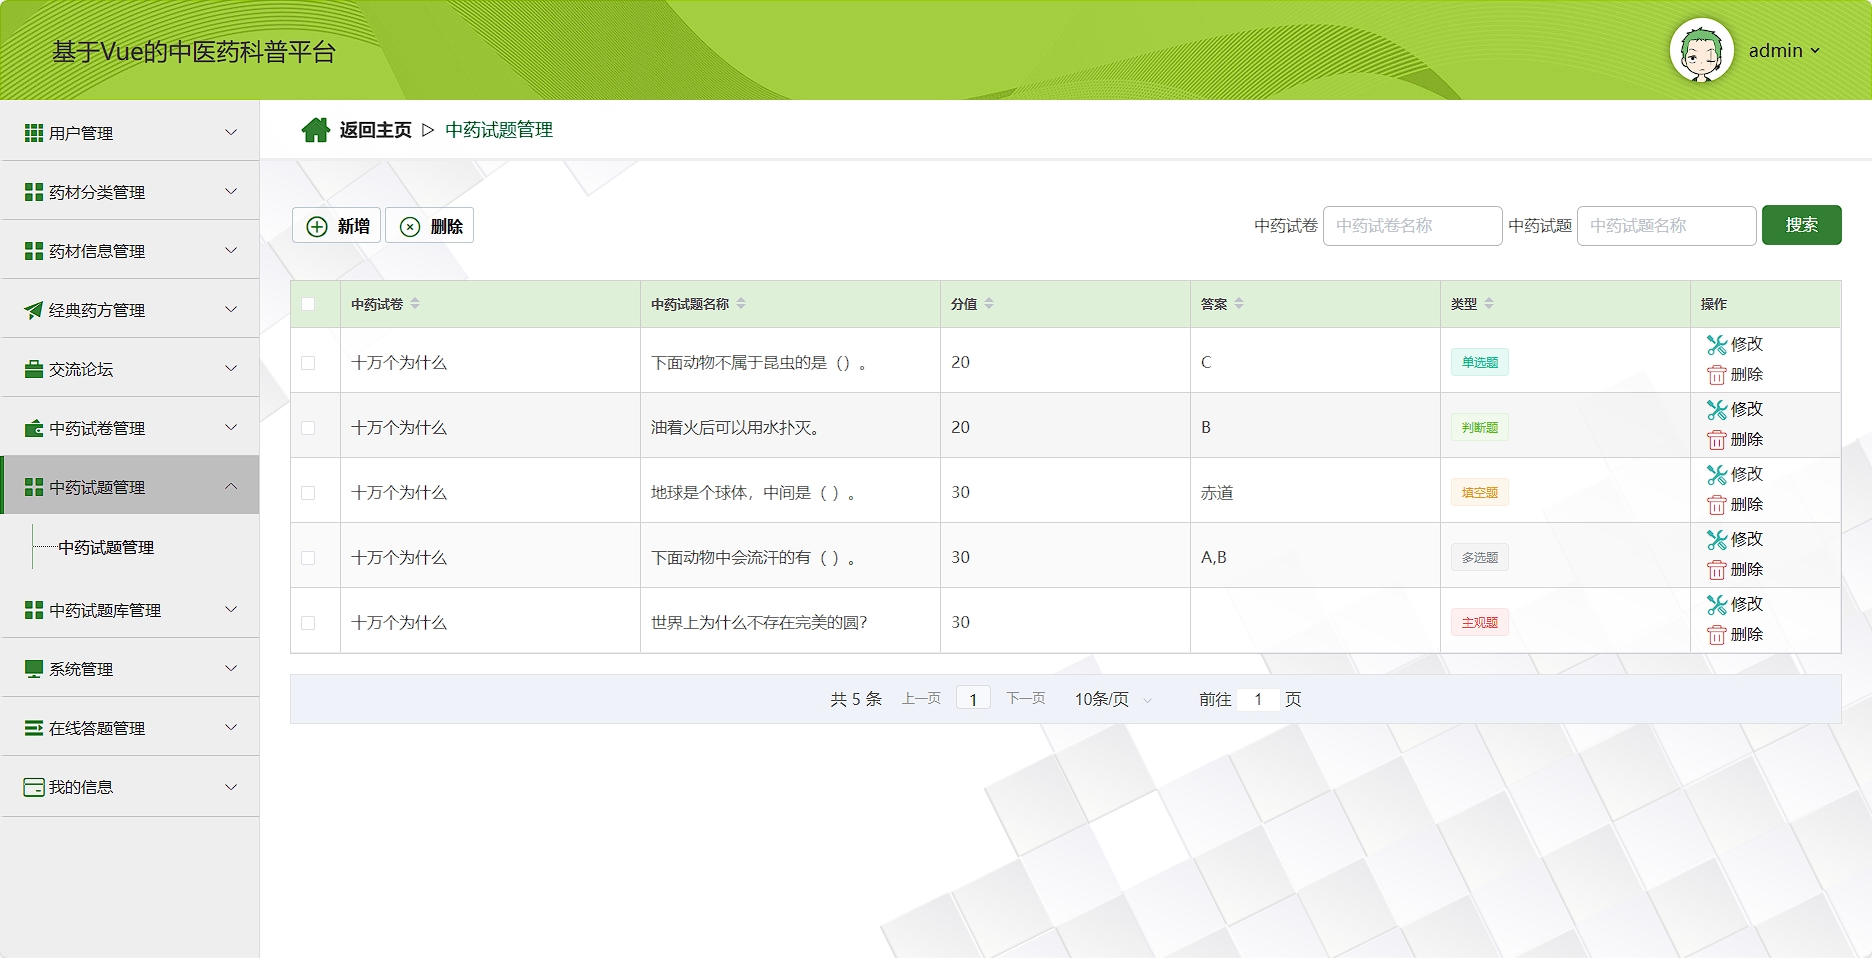Viewport: 1872px width, 958px height.
Task: Click the home icon beside 返回主页
Action: (x=316, y=130)
